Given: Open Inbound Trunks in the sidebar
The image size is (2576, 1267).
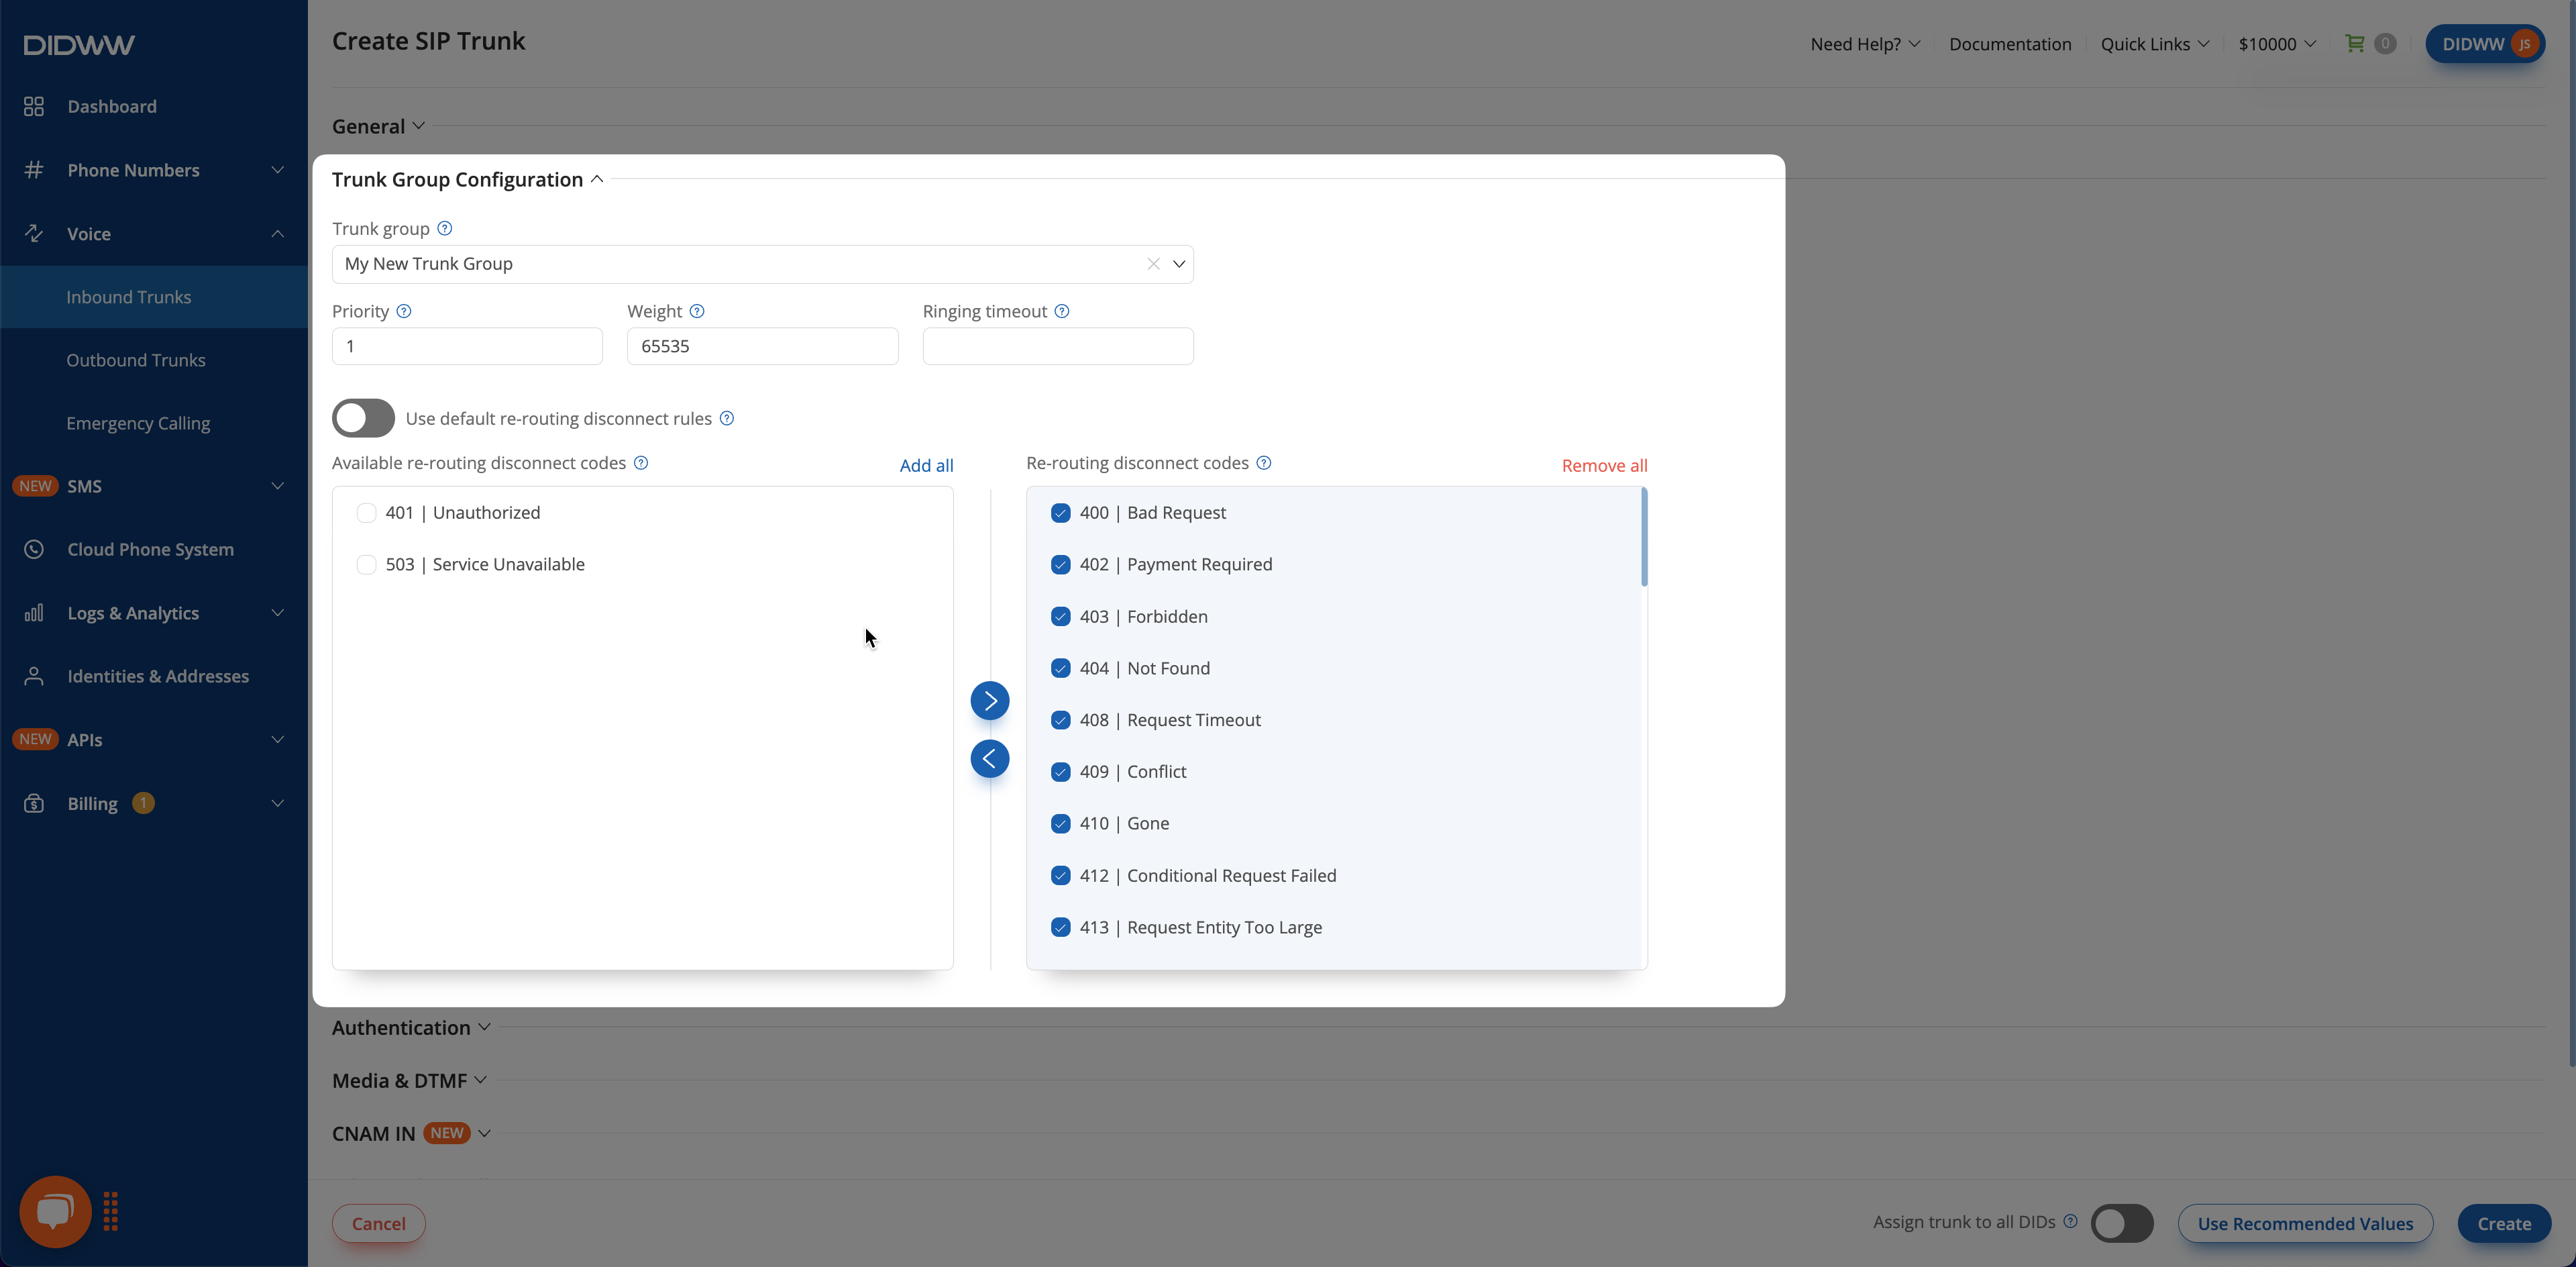Looking at the screenshot, I should [154, 297].
